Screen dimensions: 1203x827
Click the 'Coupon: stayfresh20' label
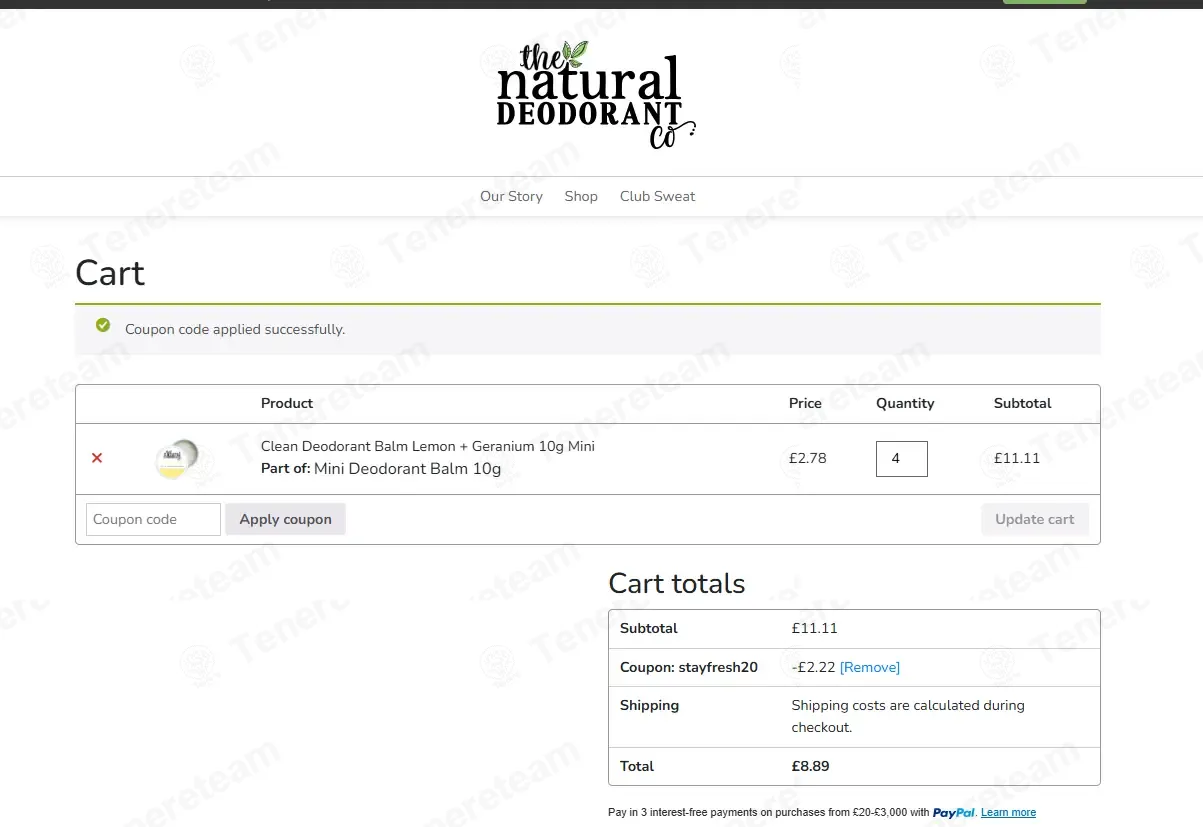point(689,667)
